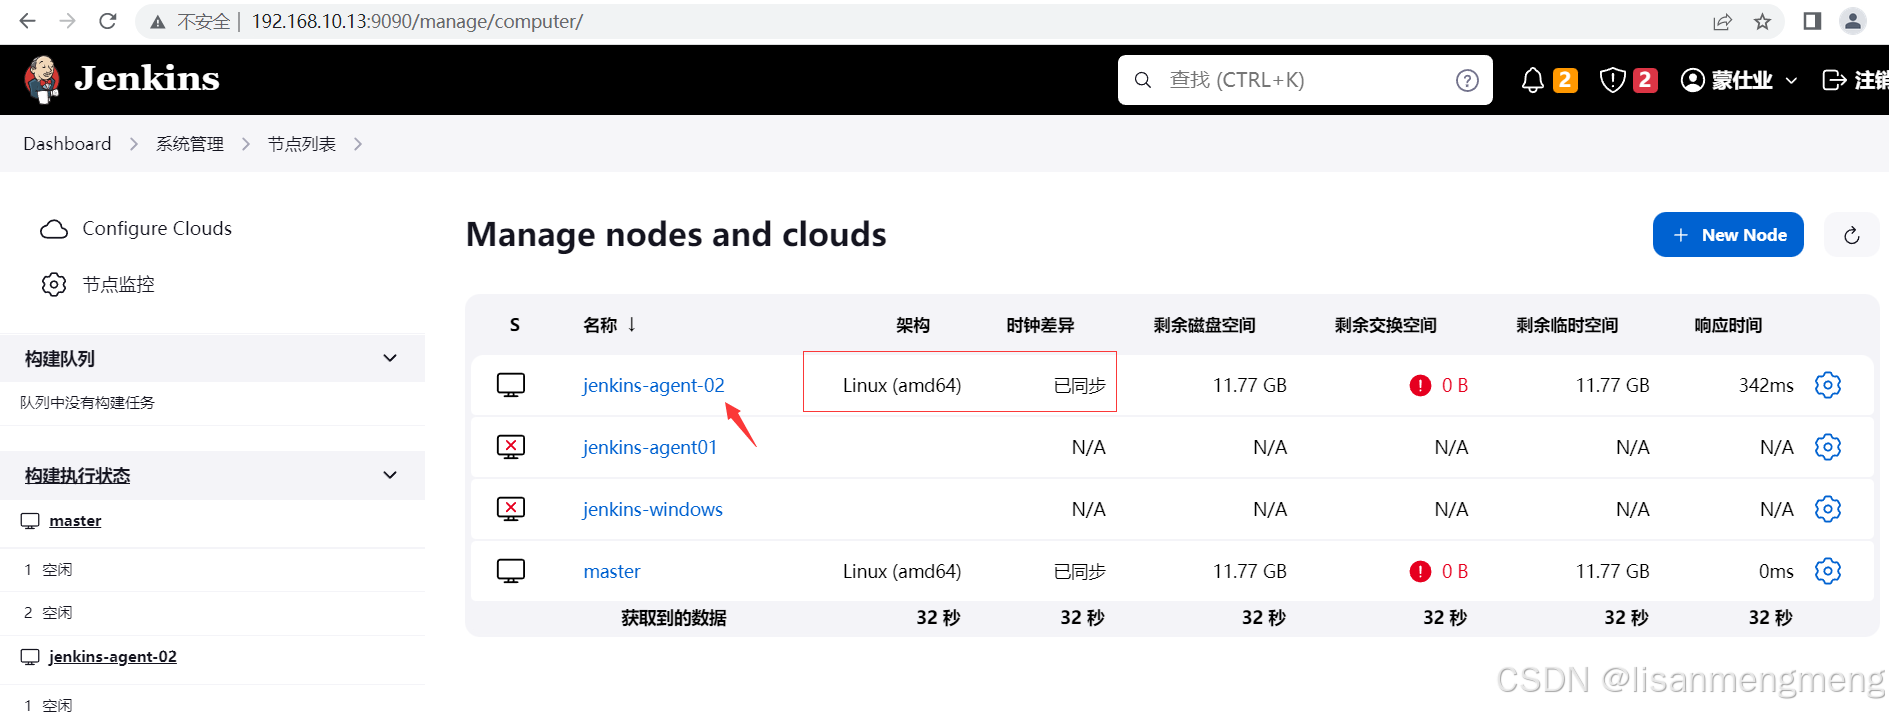Open the notifications bell icon
Image resolution: width=1889 pixels, height=712 pixels.
(1532, 80)
